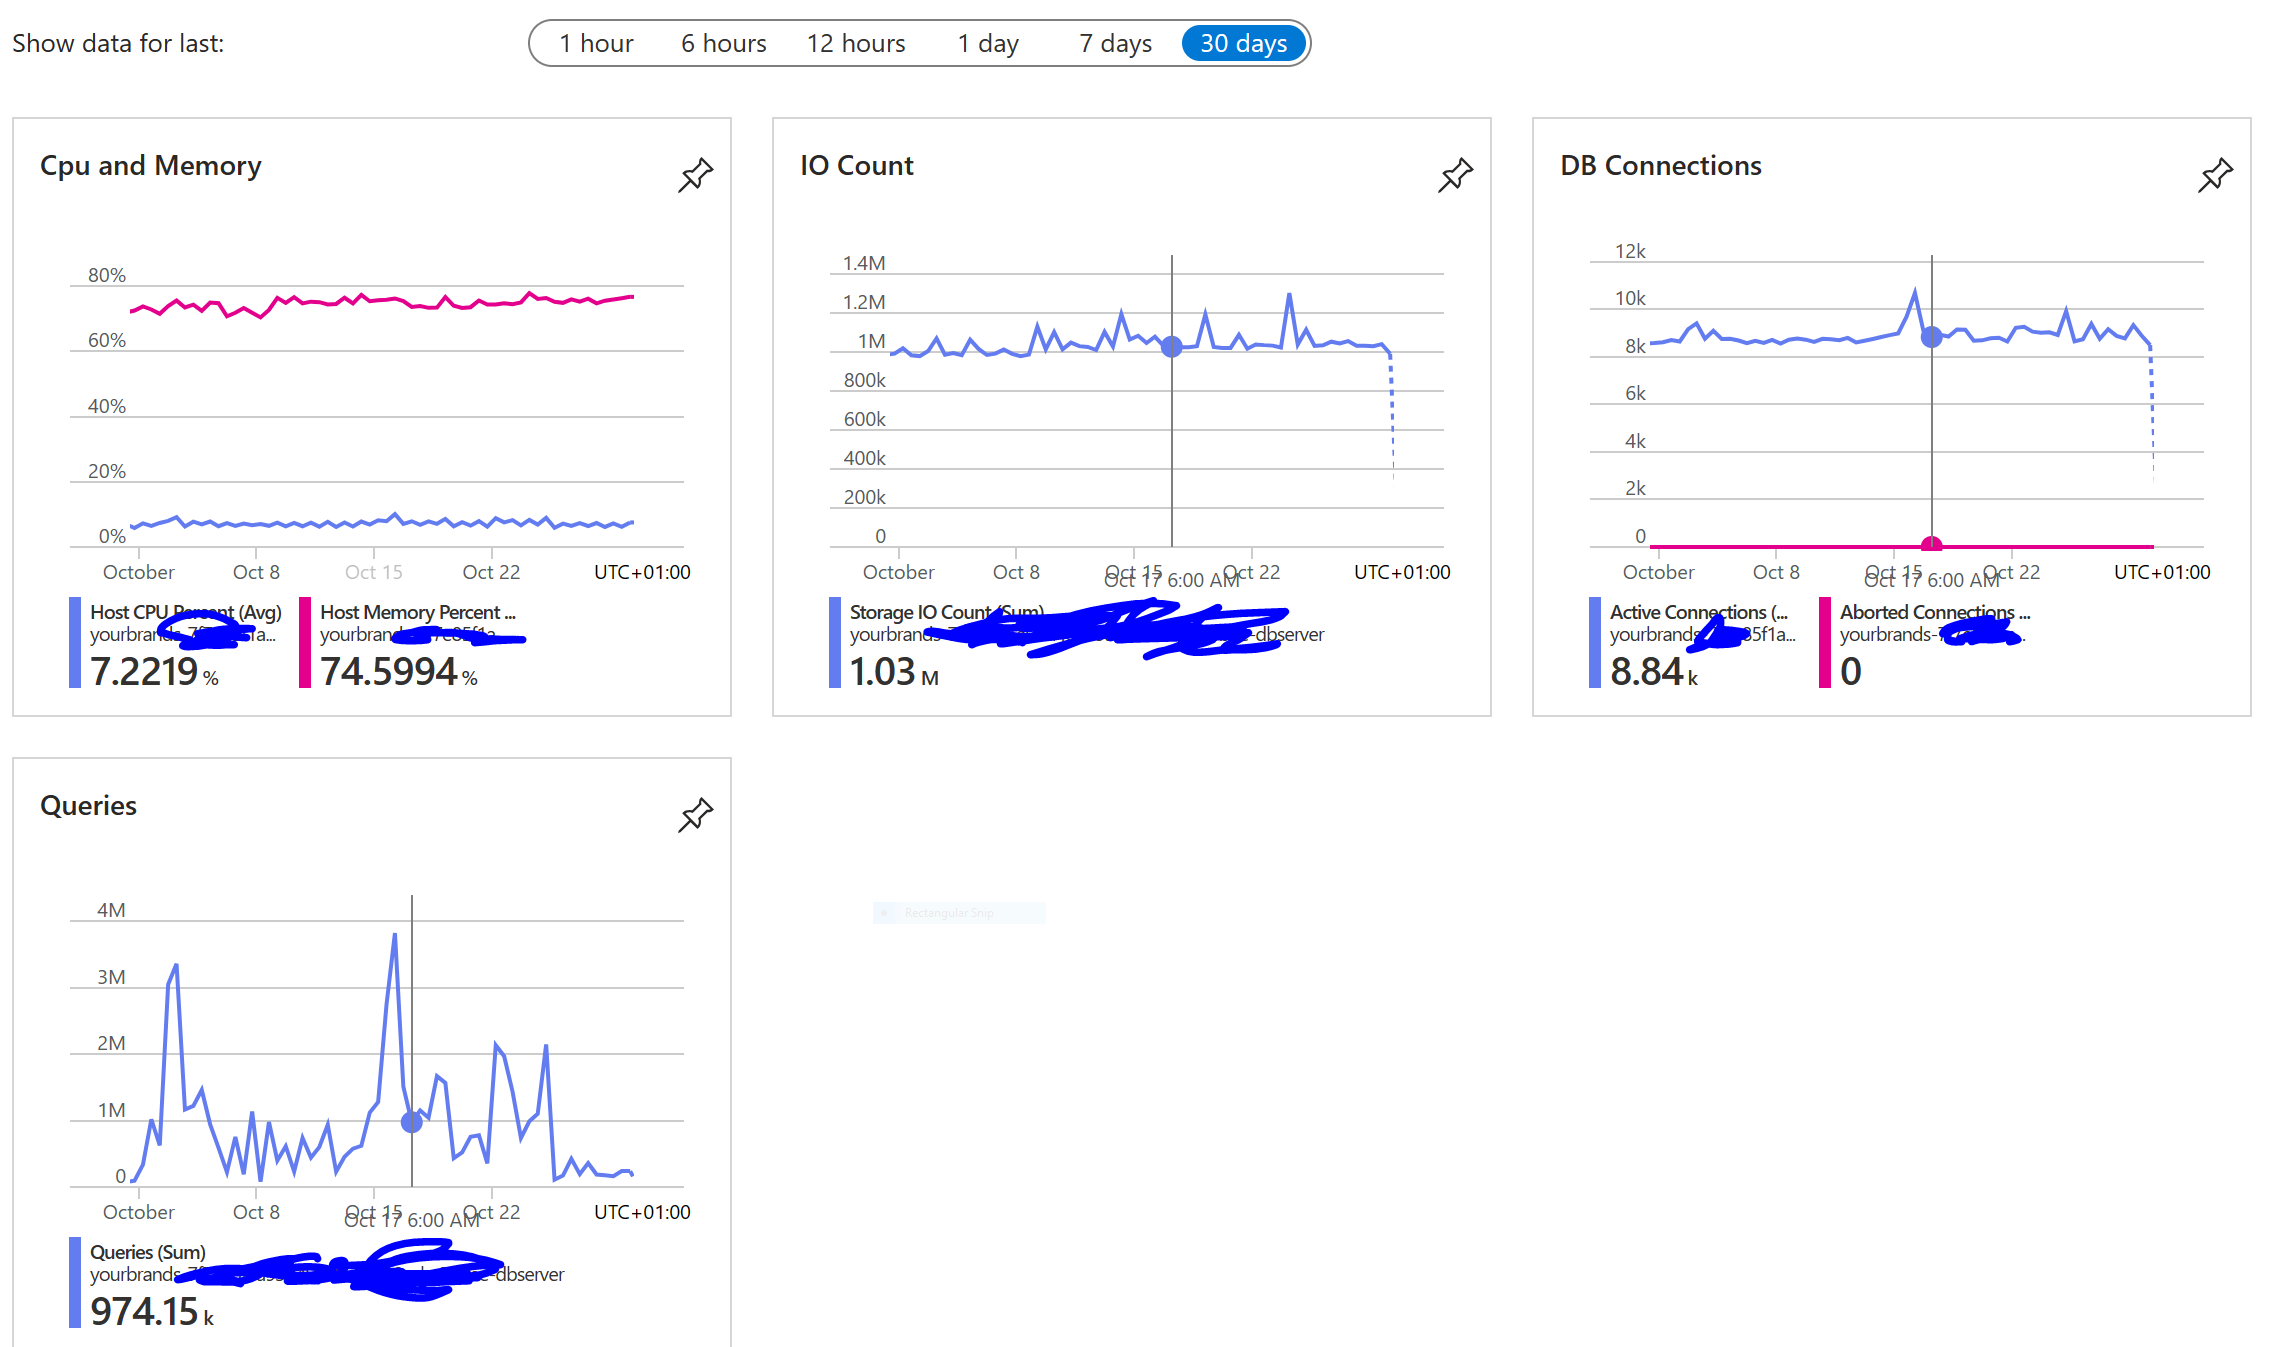Set the range to 7 days
Viewport: 2273px width, 1347px height.
1116,43
